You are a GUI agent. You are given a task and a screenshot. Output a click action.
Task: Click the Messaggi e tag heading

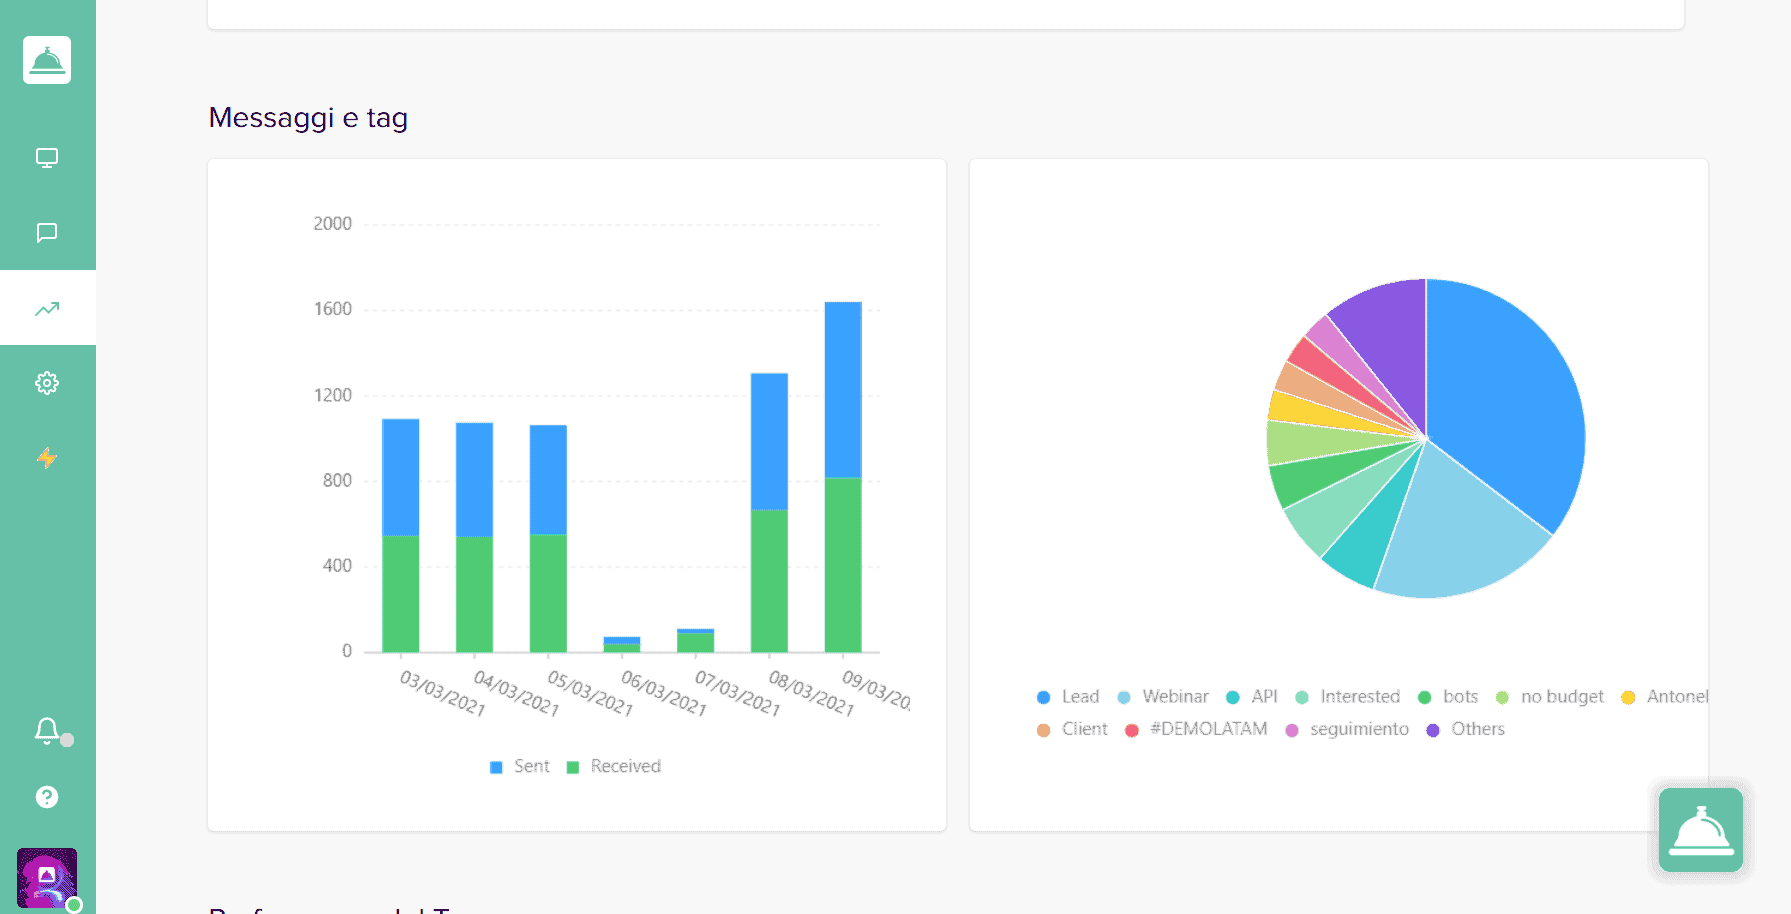(308, 118)
